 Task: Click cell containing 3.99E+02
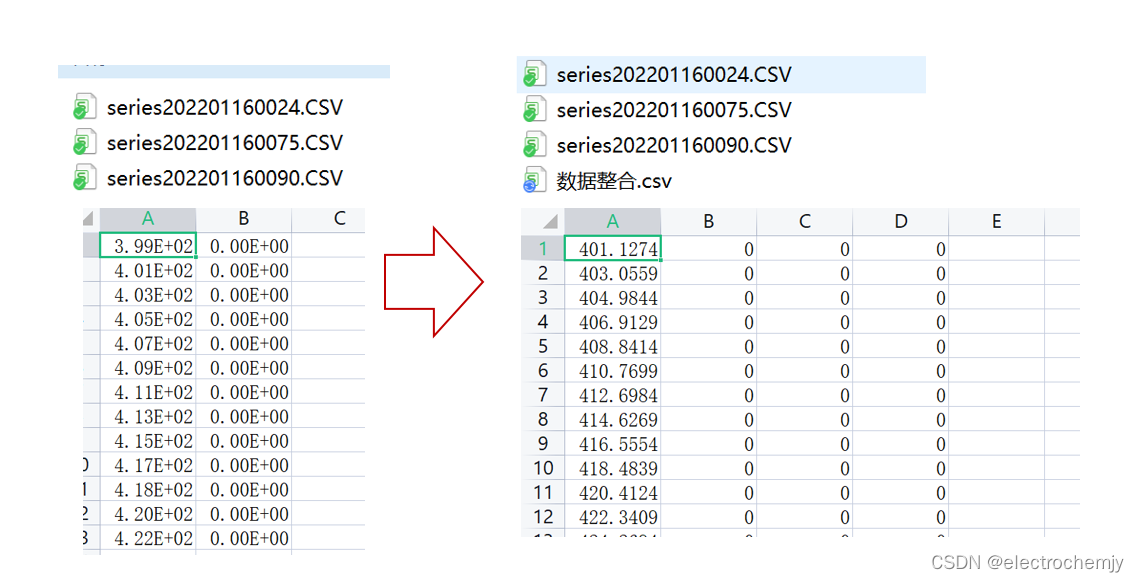[x=148, y=246]
